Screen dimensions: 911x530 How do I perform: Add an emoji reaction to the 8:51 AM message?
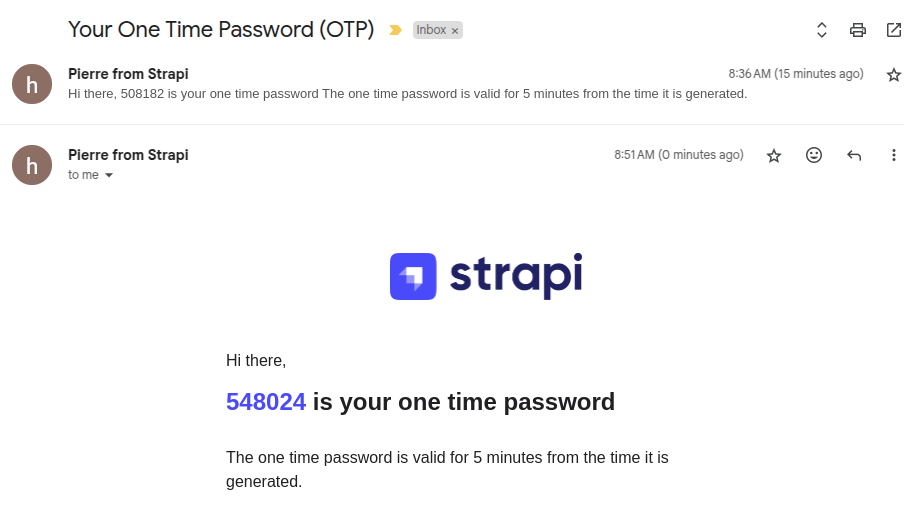tap(814, 155)
